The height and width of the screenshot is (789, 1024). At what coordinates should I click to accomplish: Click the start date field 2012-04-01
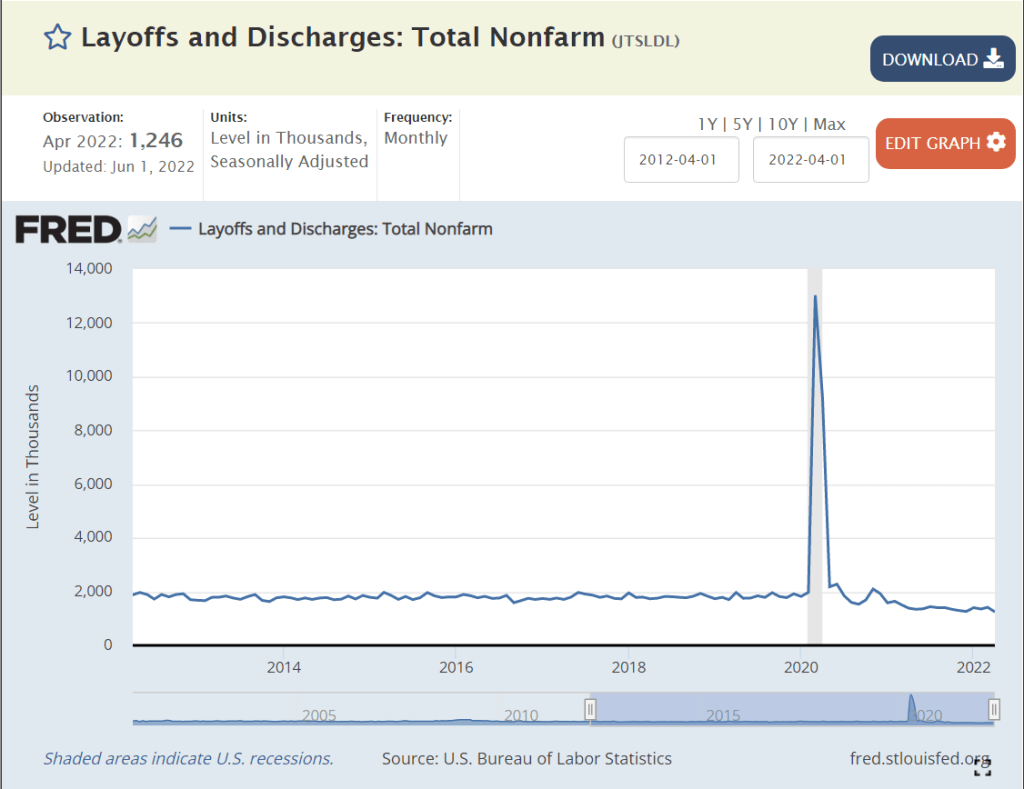click(x=681, y=160)
